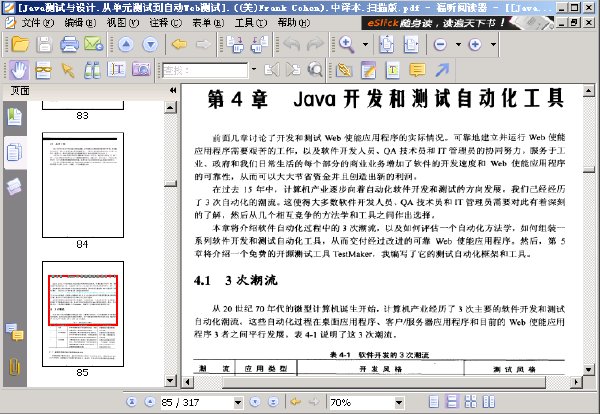This screenshot has height=414, width=600.
Task: Open the 视图 menu
Action: 122,23
